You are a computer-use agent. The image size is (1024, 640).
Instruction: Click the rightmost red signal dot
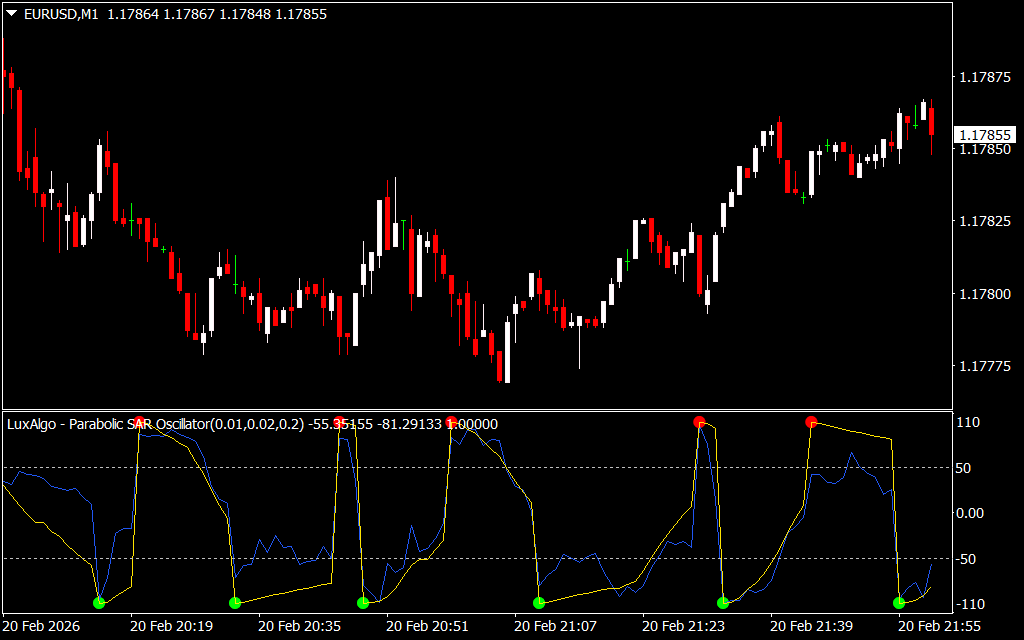(811, 422)
